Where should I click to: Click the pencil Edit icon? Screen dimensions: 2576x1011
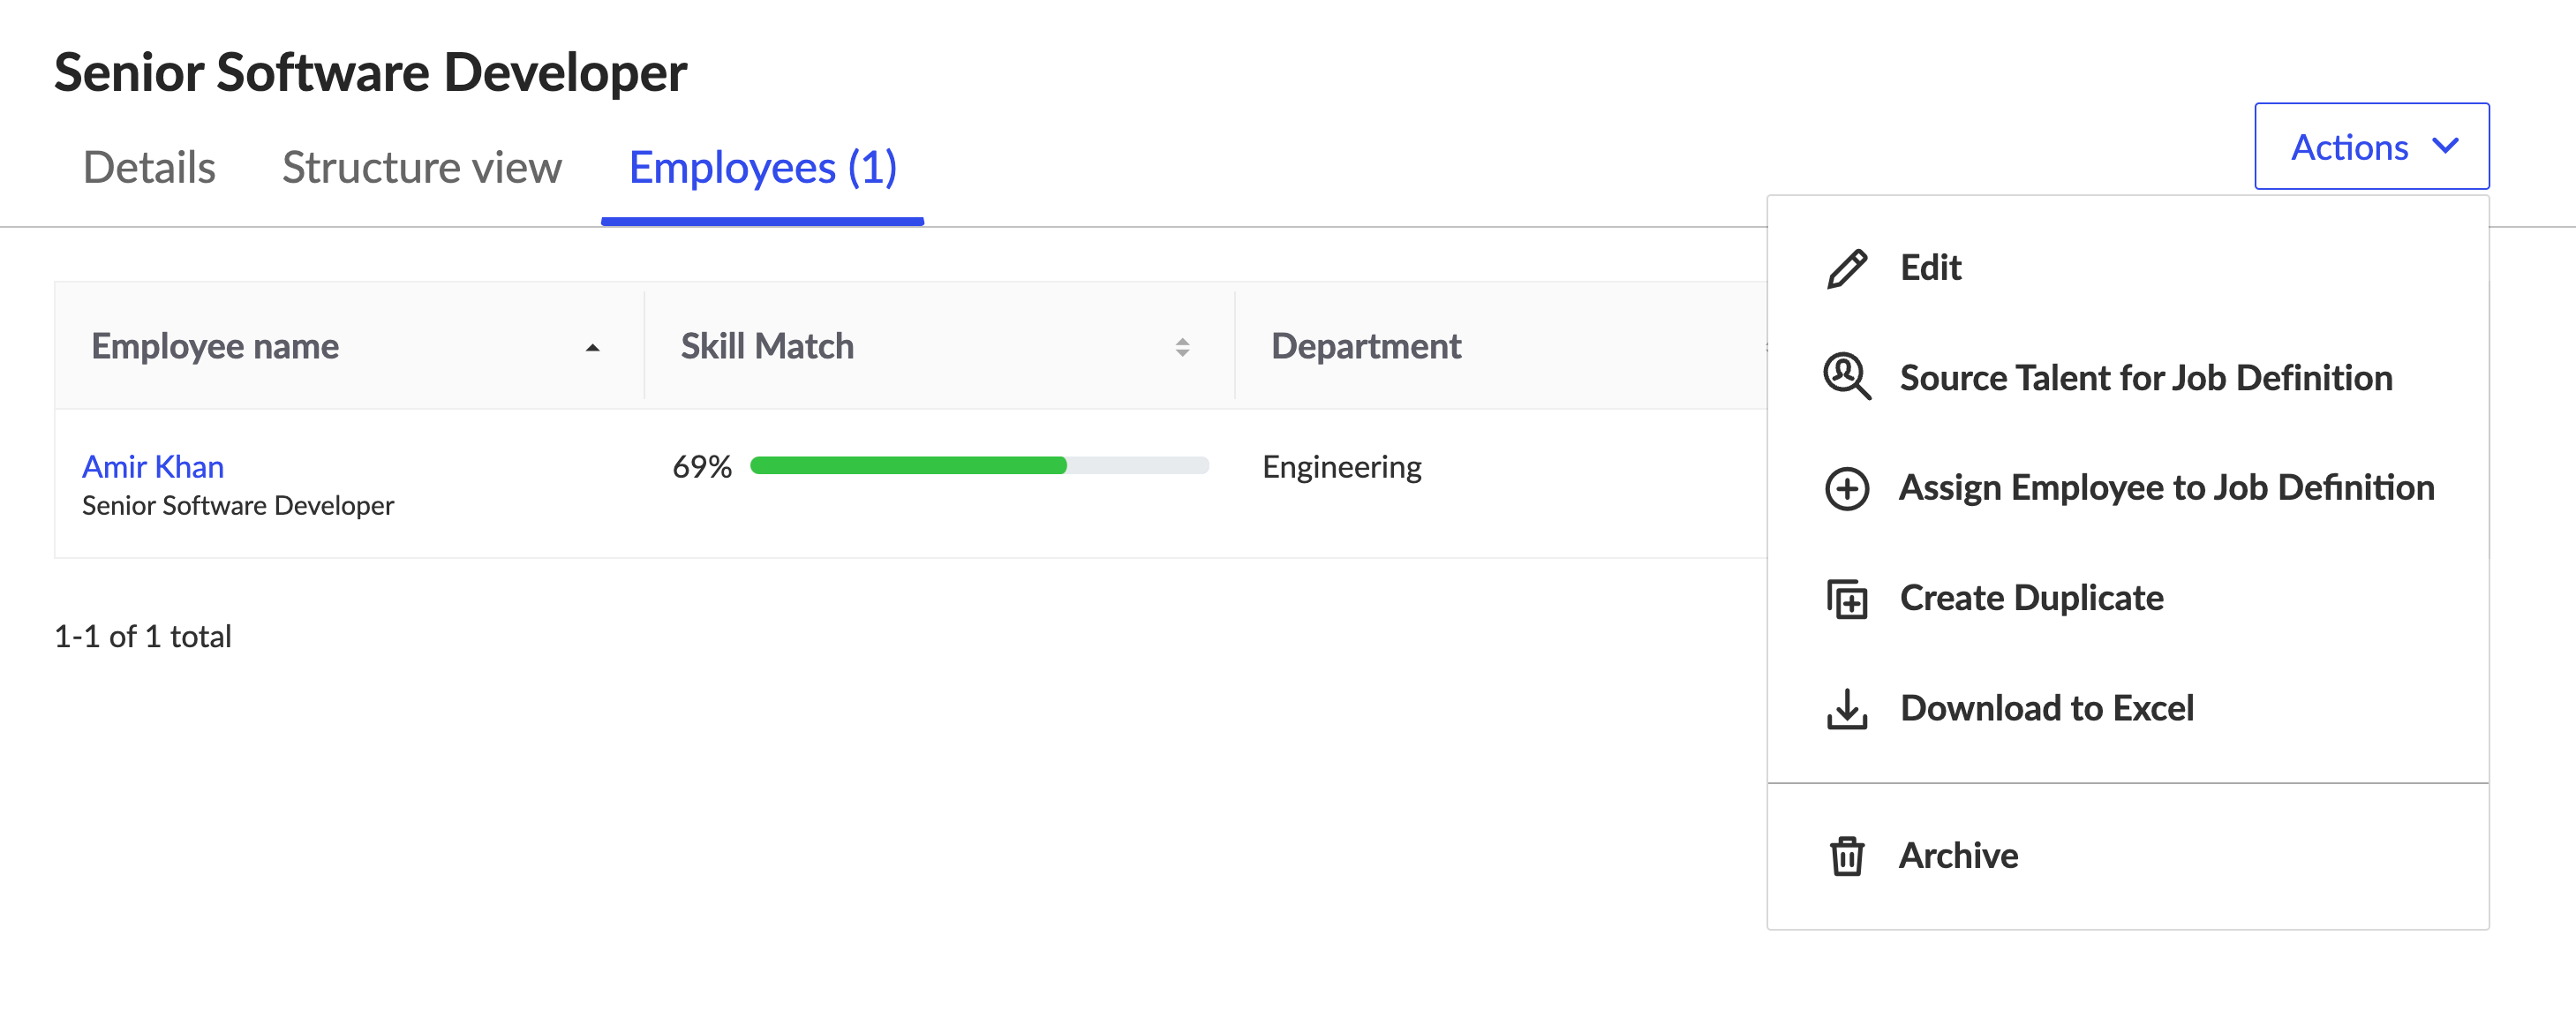1846,268
